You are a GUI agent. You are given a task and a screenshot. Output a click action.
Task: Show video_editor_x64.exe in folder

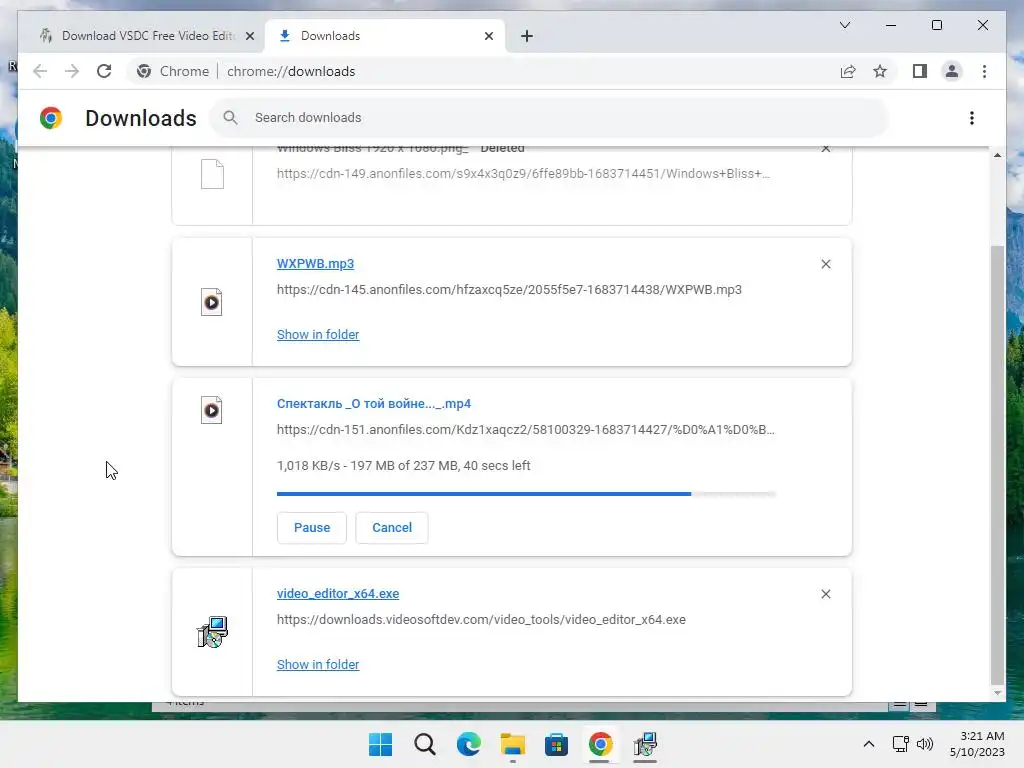click(x=318, y=664)
